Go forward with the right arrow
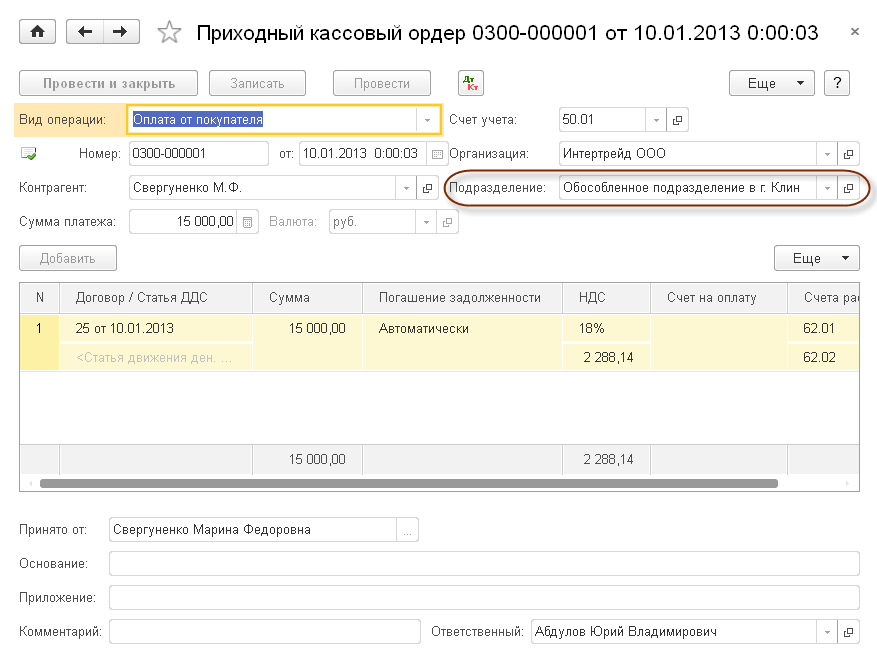Image resolution: width=877 pixels, height=658 pixels. 120,32
